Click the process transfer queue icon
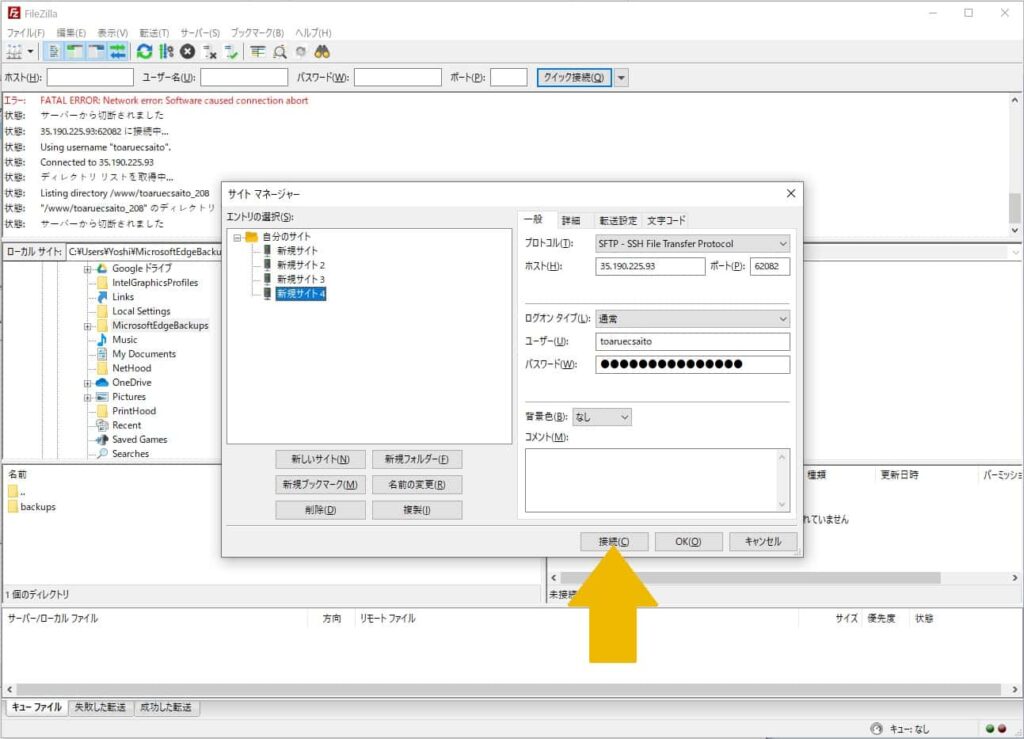Viewport: 1024px width, 739px height. tap(165, 51)
